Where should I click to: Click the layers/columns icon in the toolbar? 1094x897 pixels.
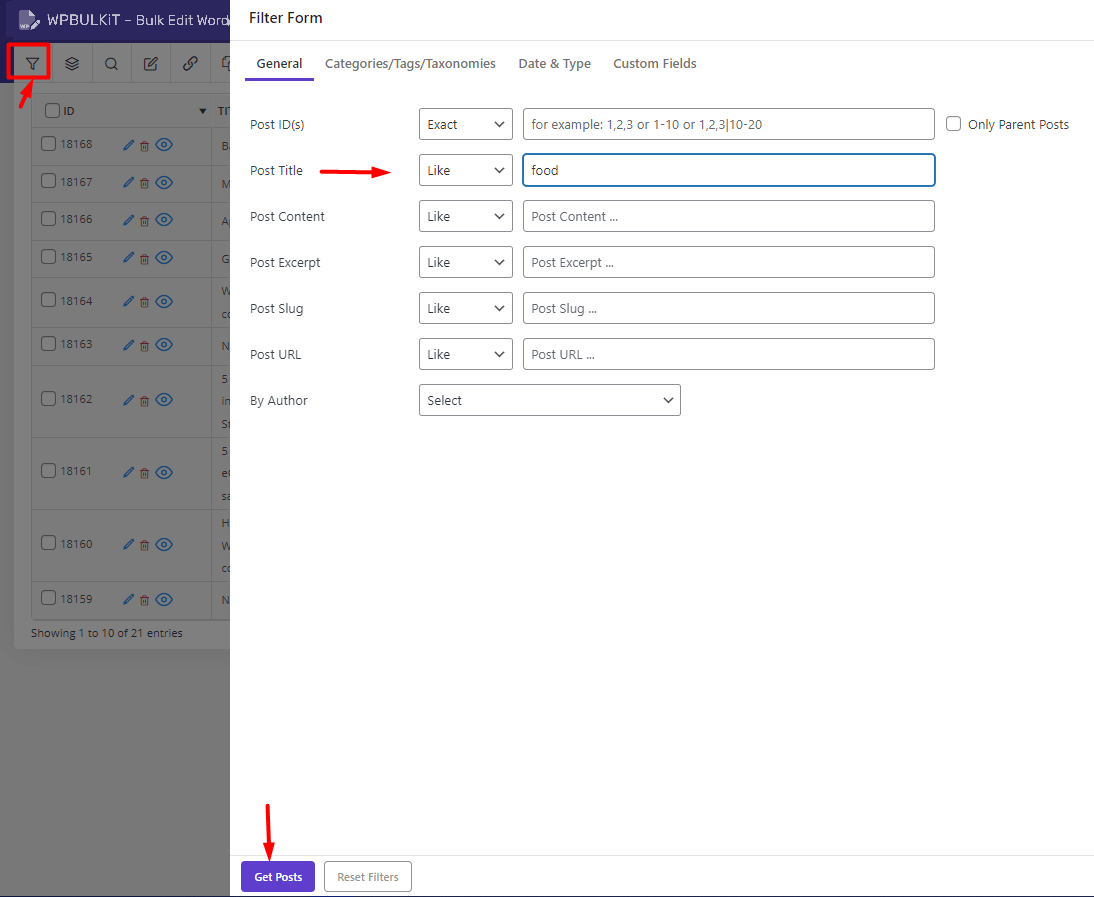(71, 62)
